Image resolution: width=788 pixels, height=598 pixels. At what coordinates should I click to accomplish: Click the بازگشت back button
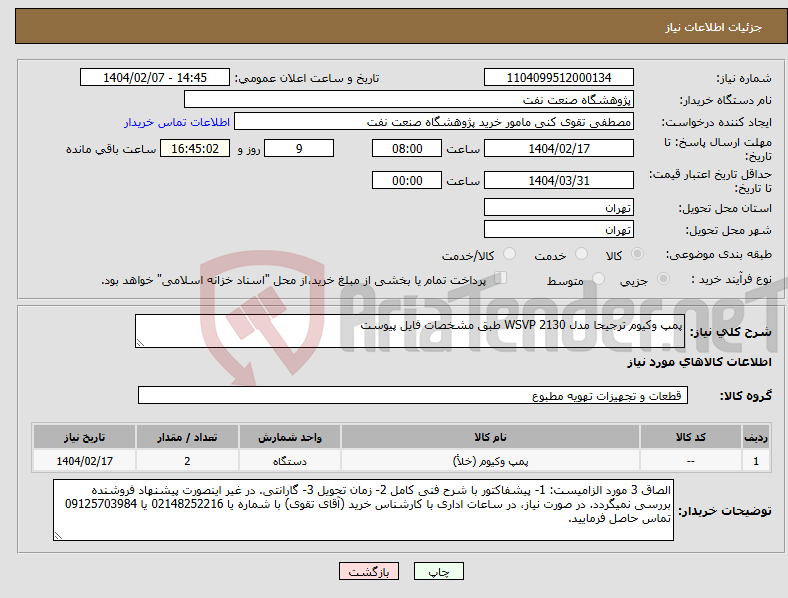tap(369, 571)
